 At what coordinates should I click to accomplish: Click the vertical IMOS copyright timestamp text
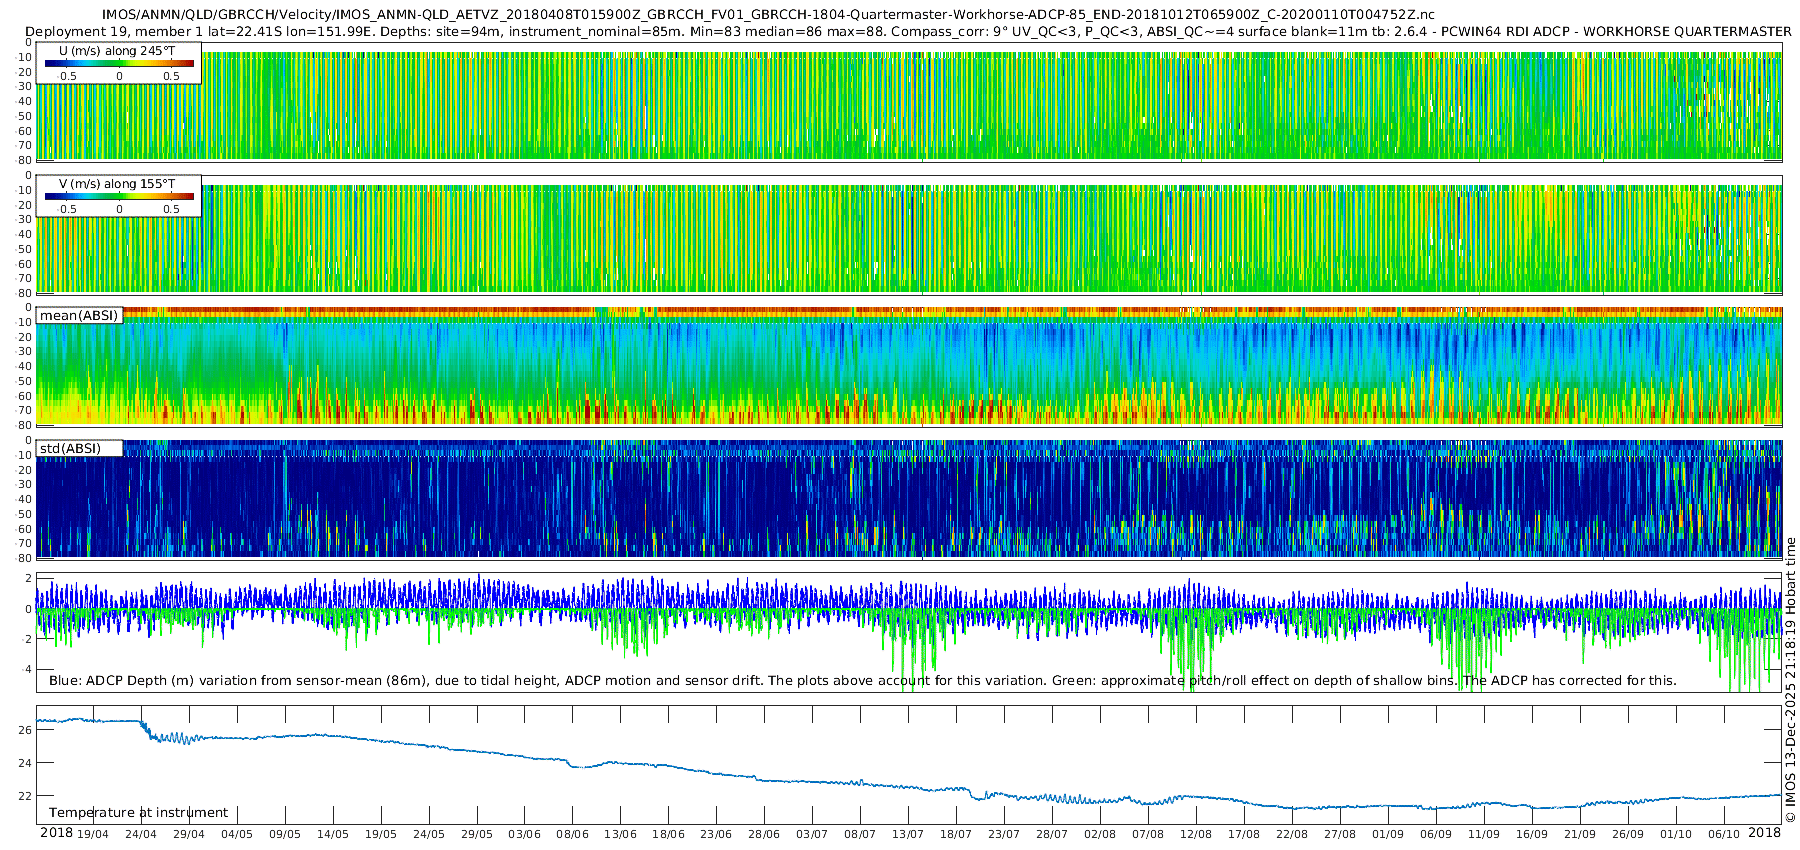point(1790,680)
